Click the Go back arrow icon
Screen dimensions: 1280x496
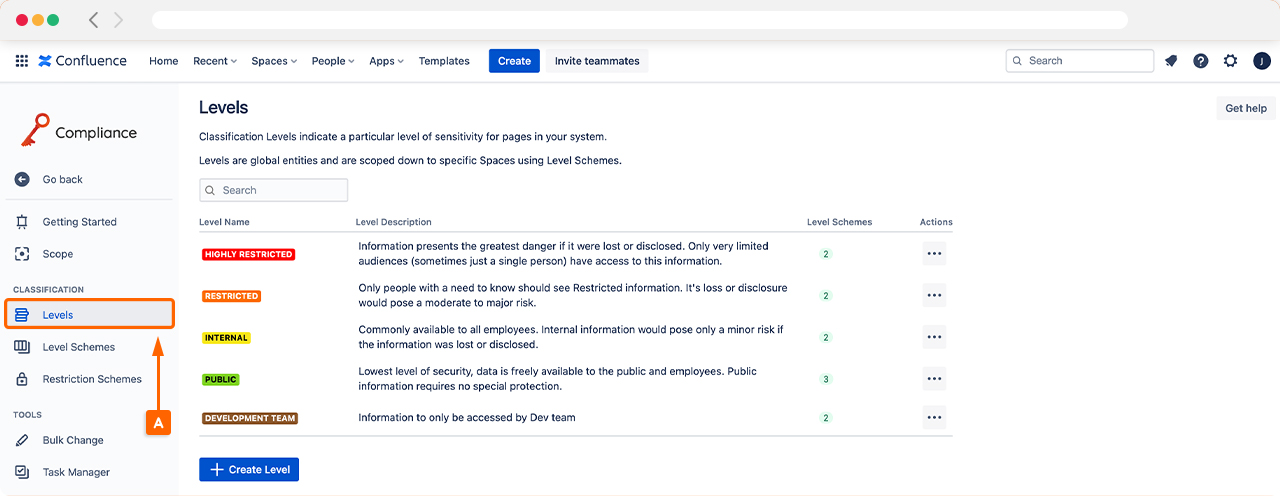coord(22,180)
